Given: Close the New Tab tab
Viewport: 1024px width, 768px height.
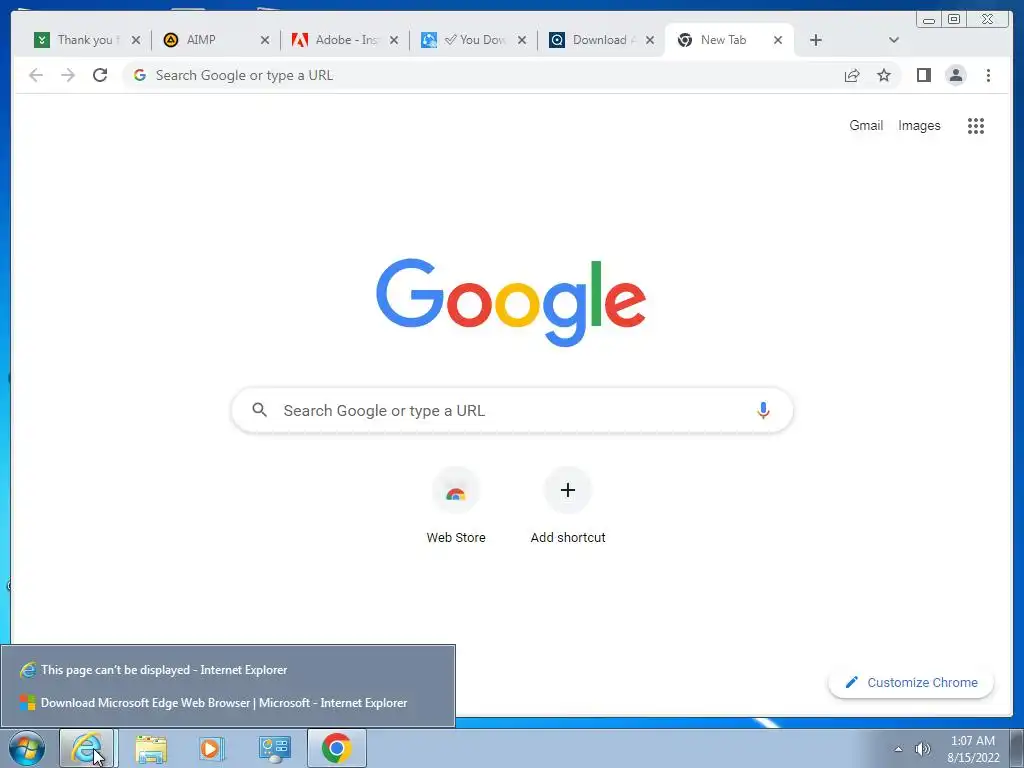Looking at the screenshot, I should (778, 40).
